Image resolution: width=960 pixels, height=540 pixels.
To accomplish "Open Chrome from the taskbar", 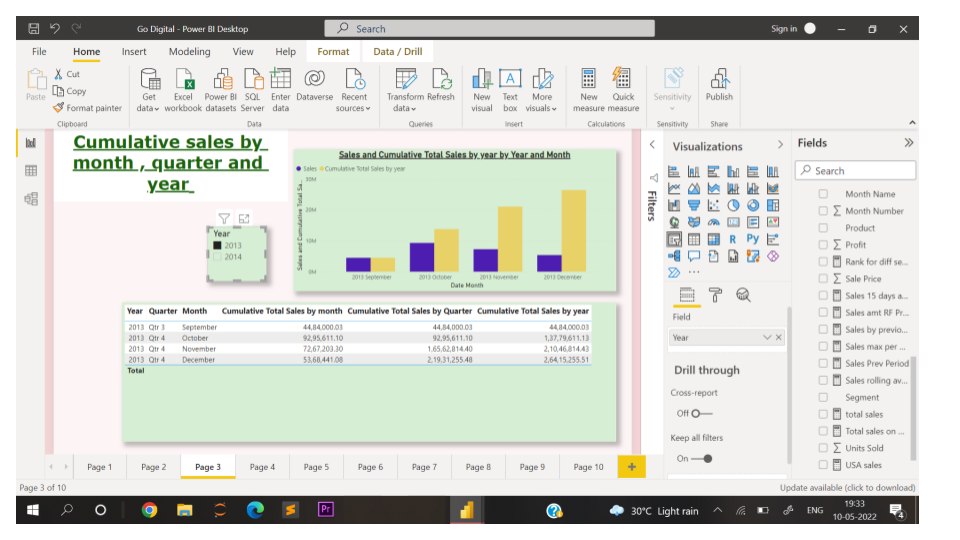I will tap(149, 509).
